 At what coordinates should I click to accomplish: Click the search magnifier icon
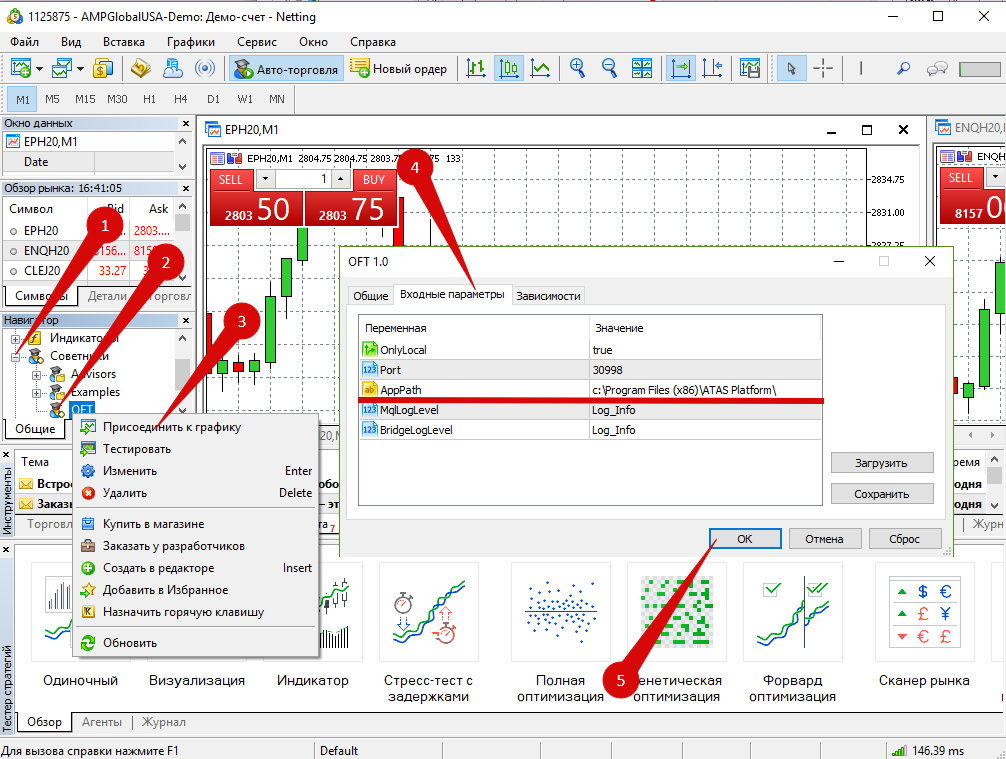903,68
